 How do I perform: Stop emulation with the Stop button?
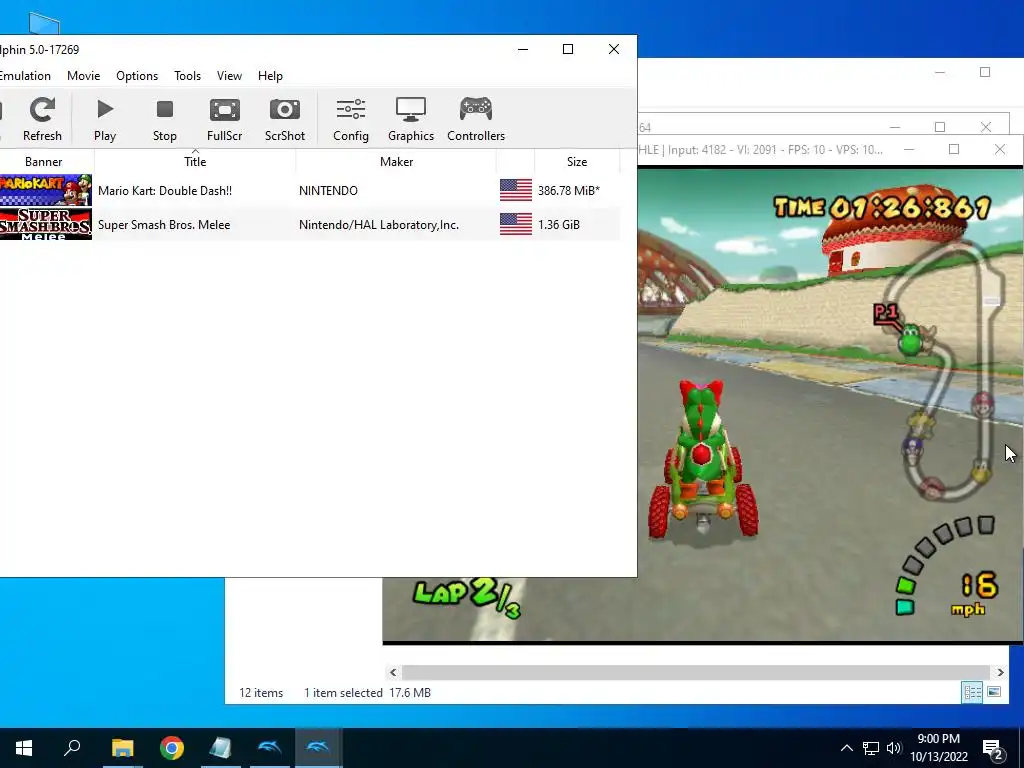pyautogui.click(x=165, y=118)
